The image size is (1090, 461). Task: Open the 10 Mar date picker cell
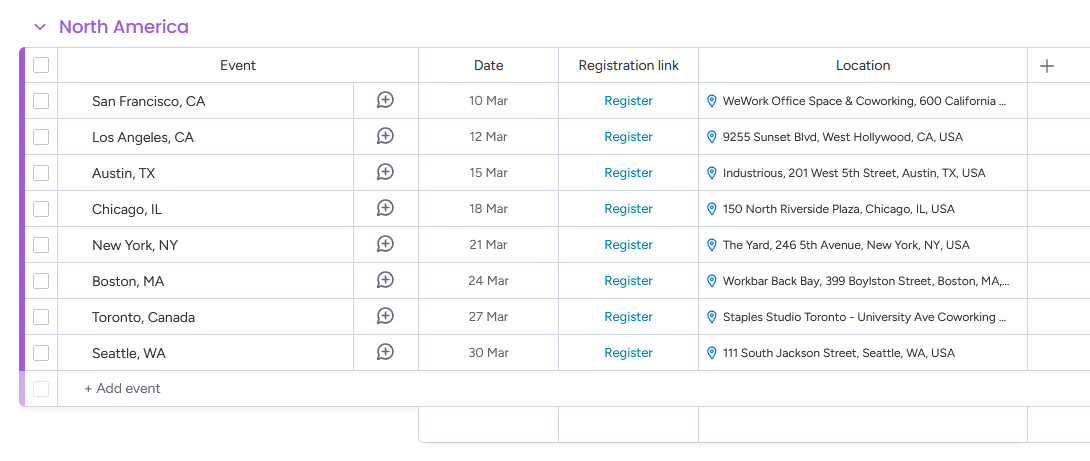[488, 101]
